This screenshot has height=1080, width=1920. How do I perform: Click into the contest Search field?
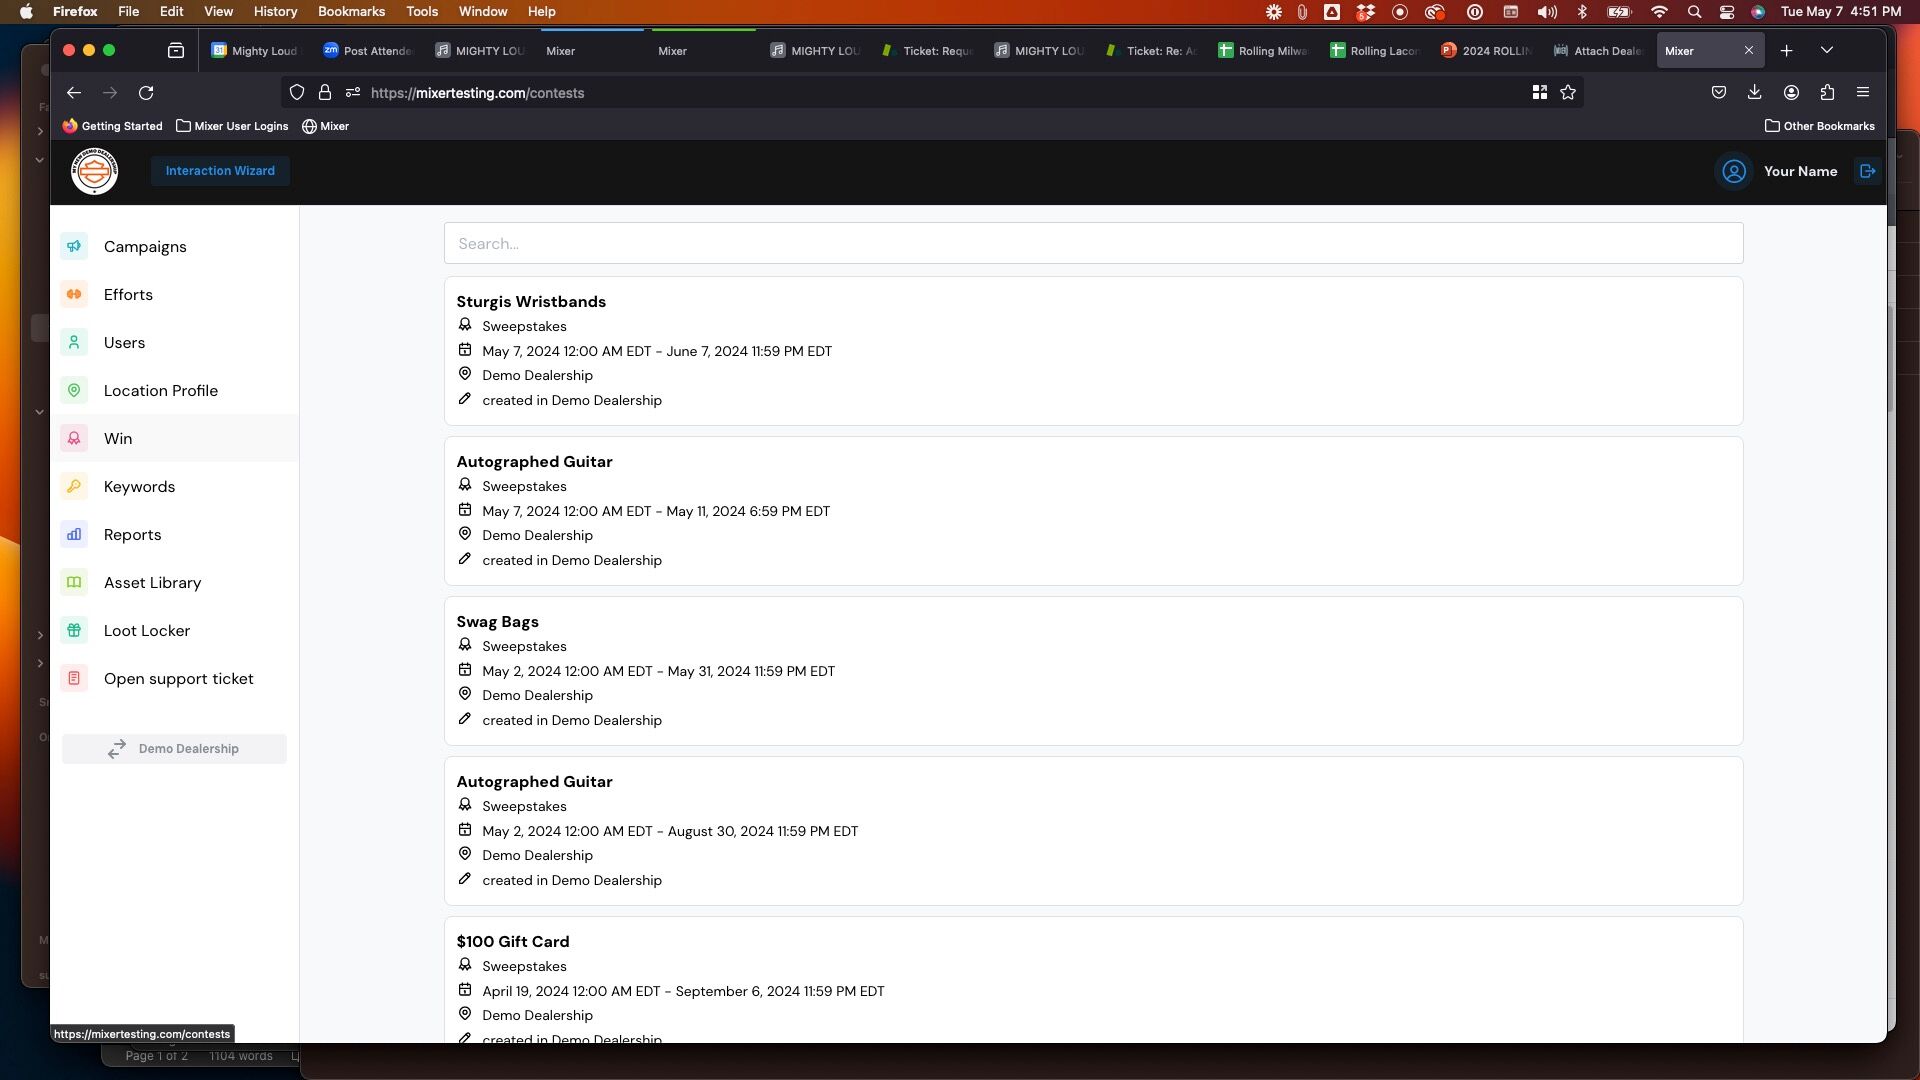[x=1093, y=244]
